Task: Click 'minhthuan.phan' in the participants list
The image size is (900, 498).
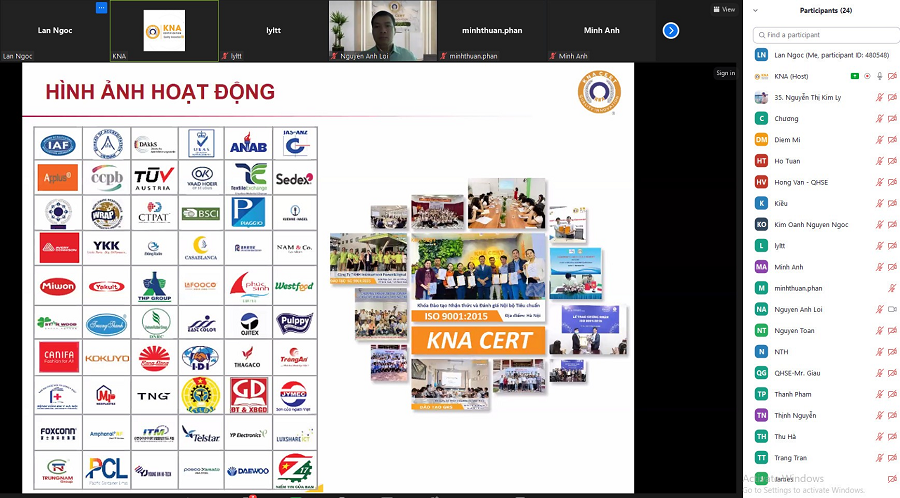Action: pyautogui.click(x=798, y=289)
